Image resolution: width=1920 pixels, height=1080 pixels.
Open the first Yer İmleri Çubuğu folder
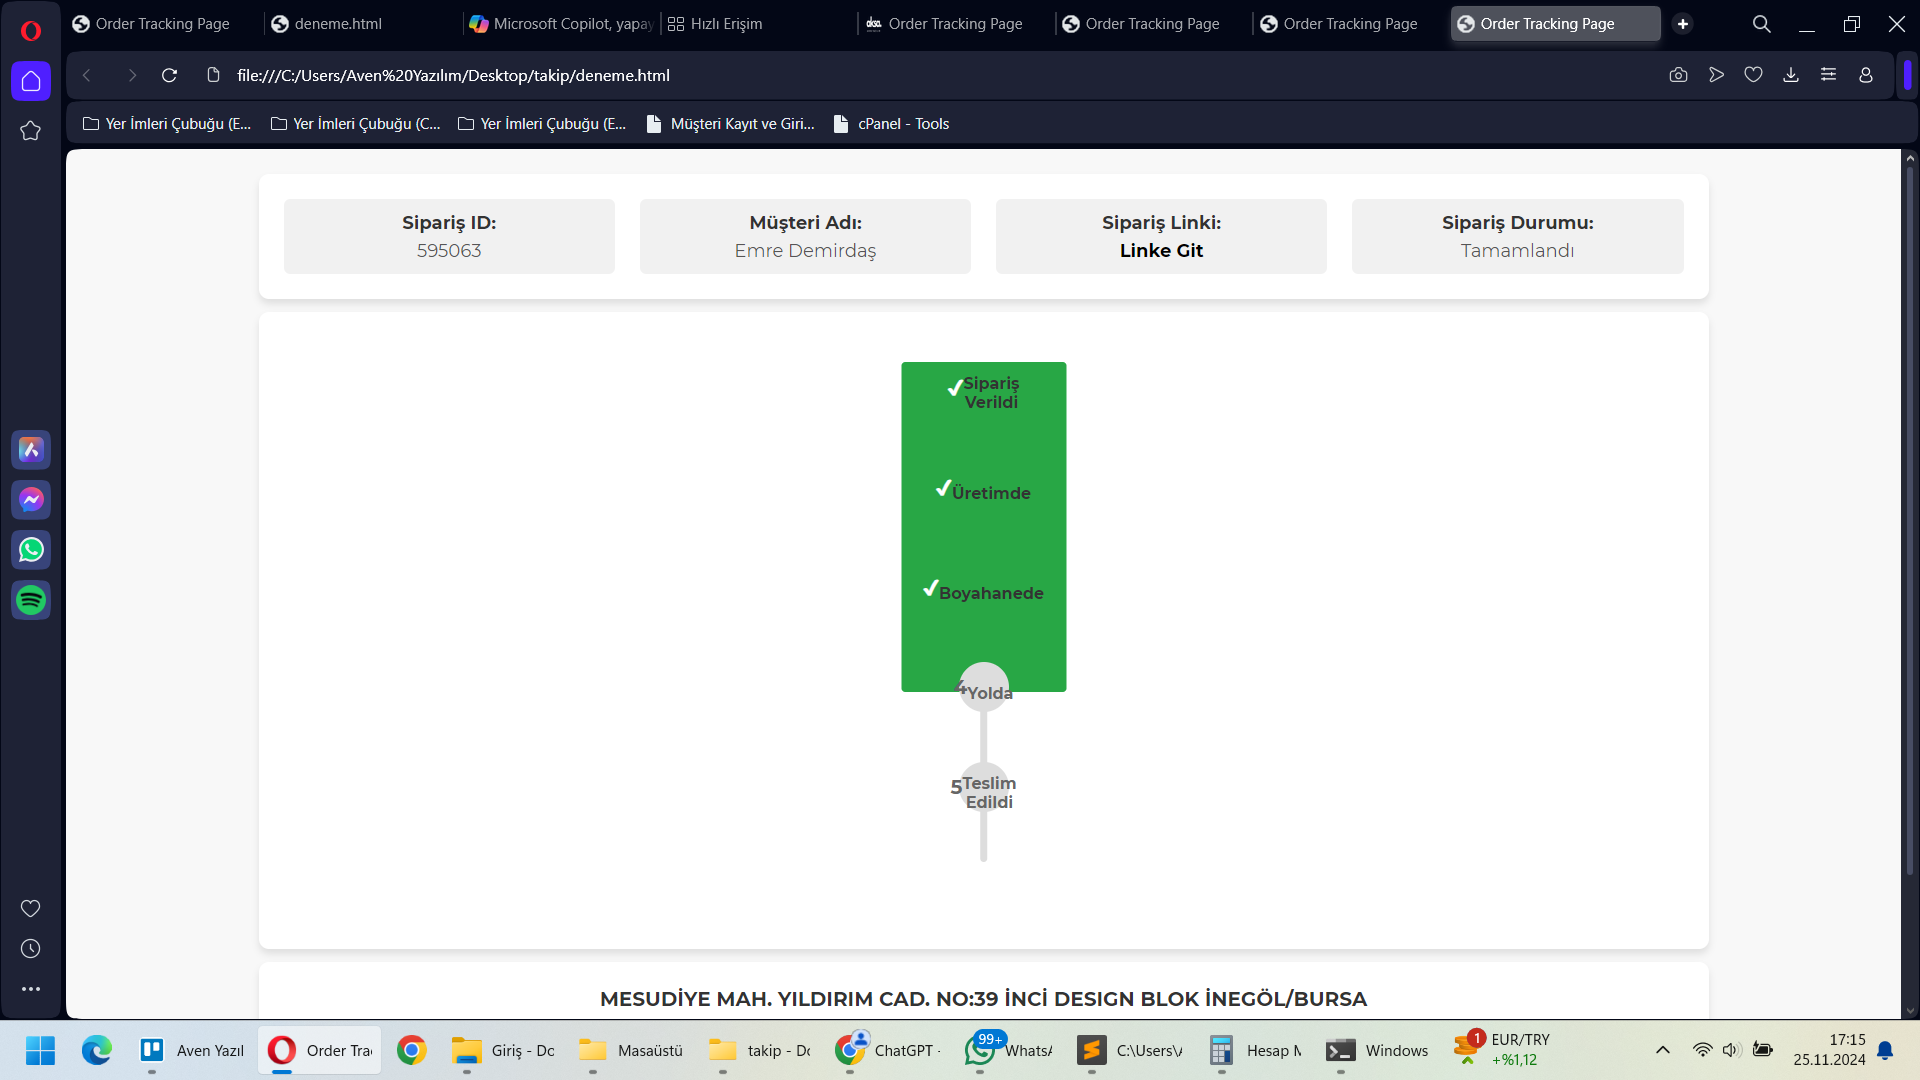[167, 124]
